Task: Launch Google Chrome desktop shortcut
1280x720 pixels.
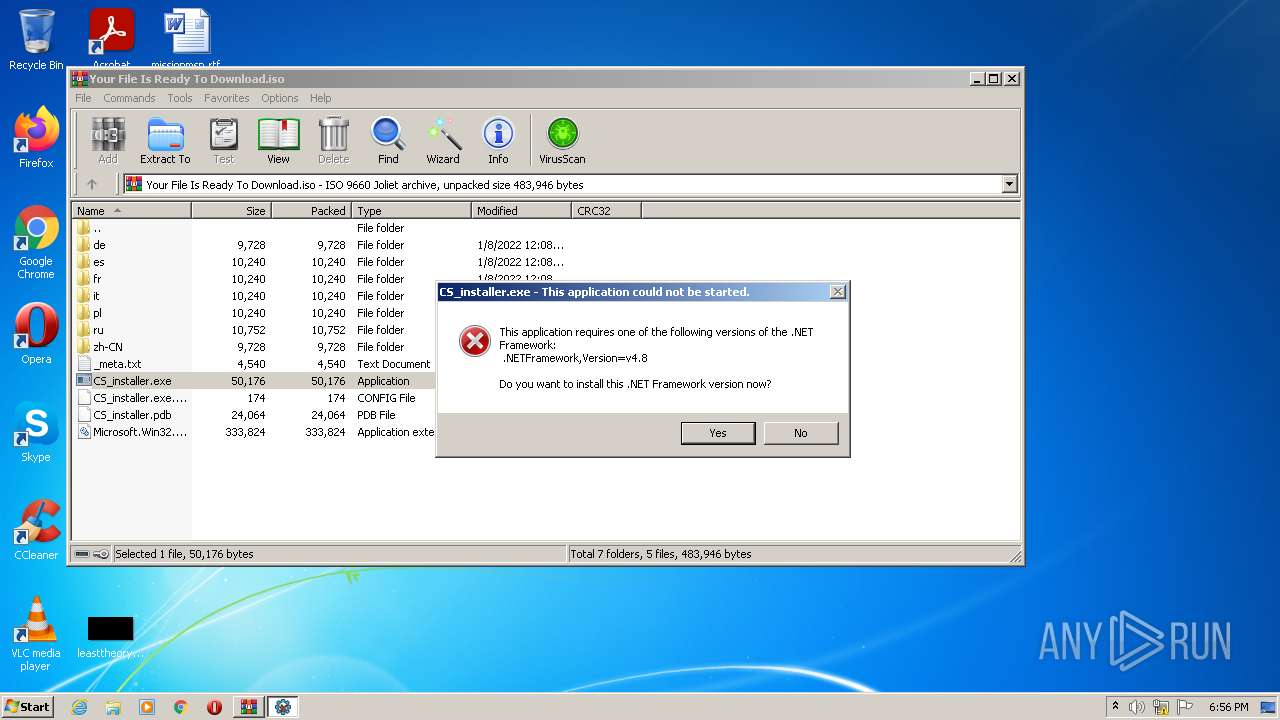Action: 36,242
